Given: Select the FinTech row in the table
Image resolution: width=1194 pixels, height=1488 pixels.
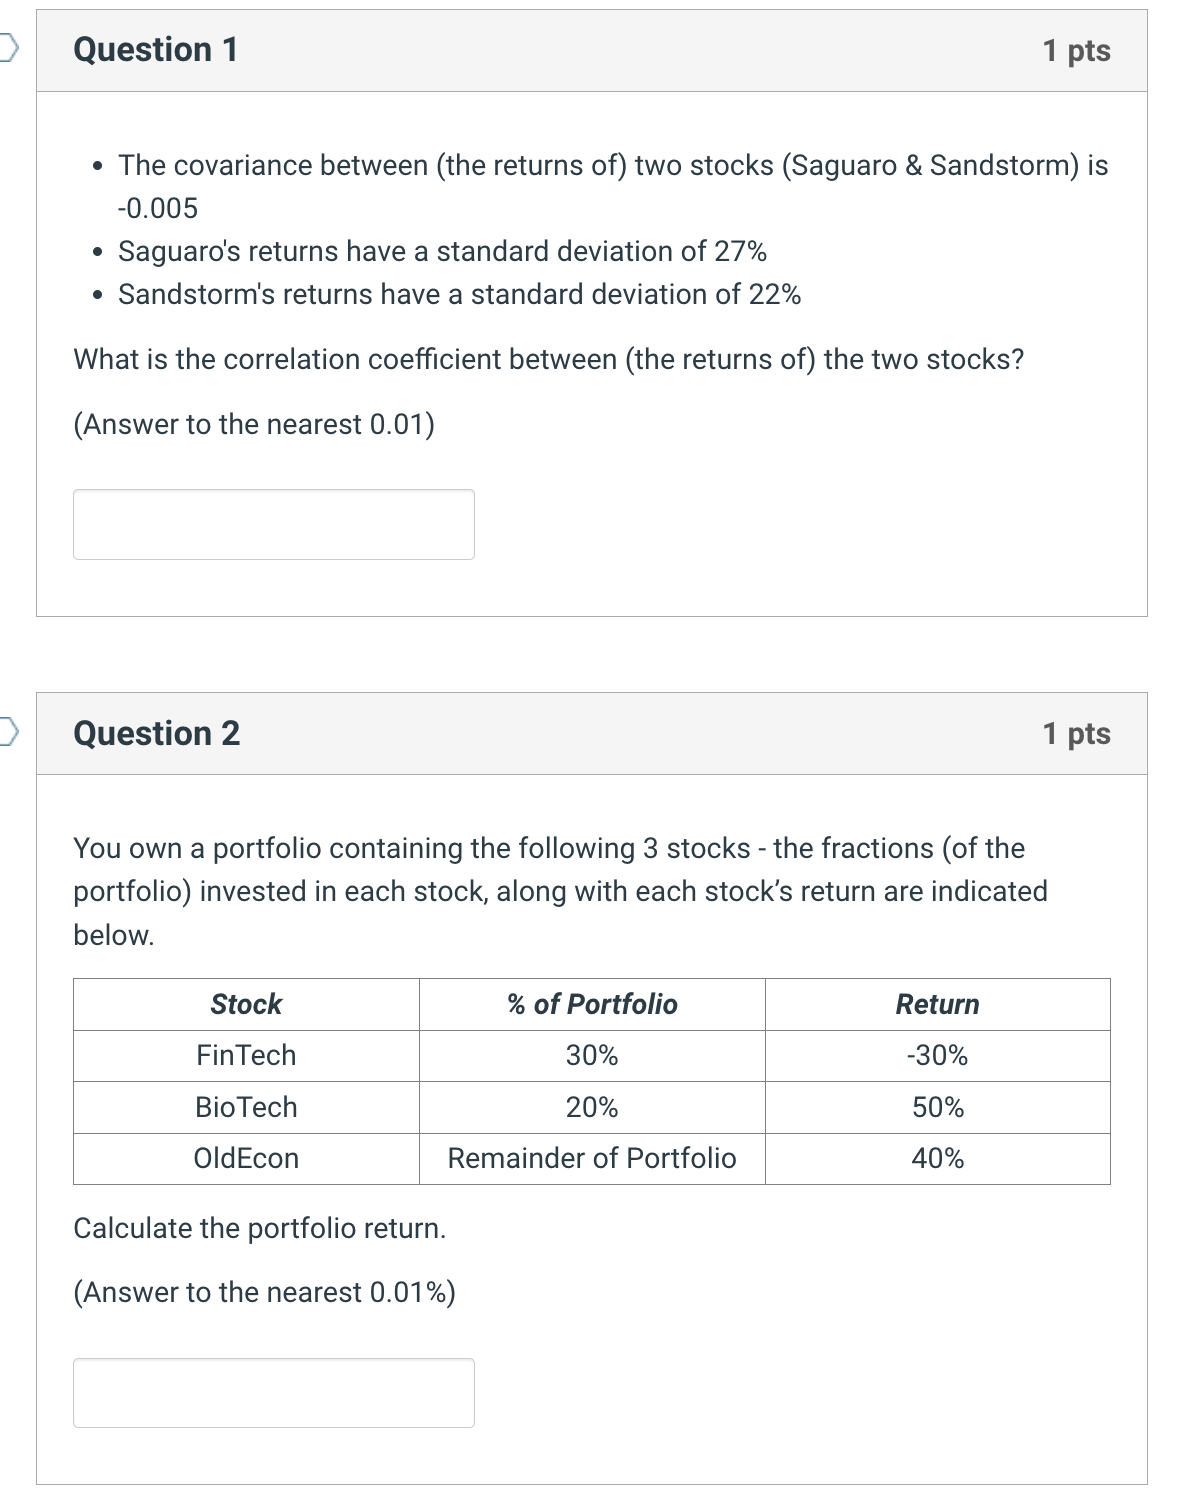Looking at the screenshot, I should tap(590, 1054).
